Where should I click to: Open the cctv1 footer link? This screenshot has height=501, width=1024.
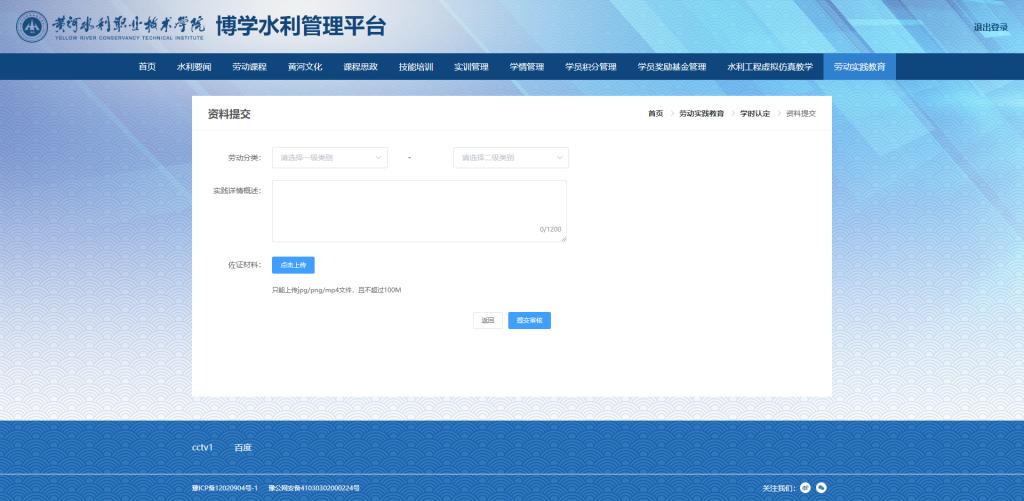[202, 447]
